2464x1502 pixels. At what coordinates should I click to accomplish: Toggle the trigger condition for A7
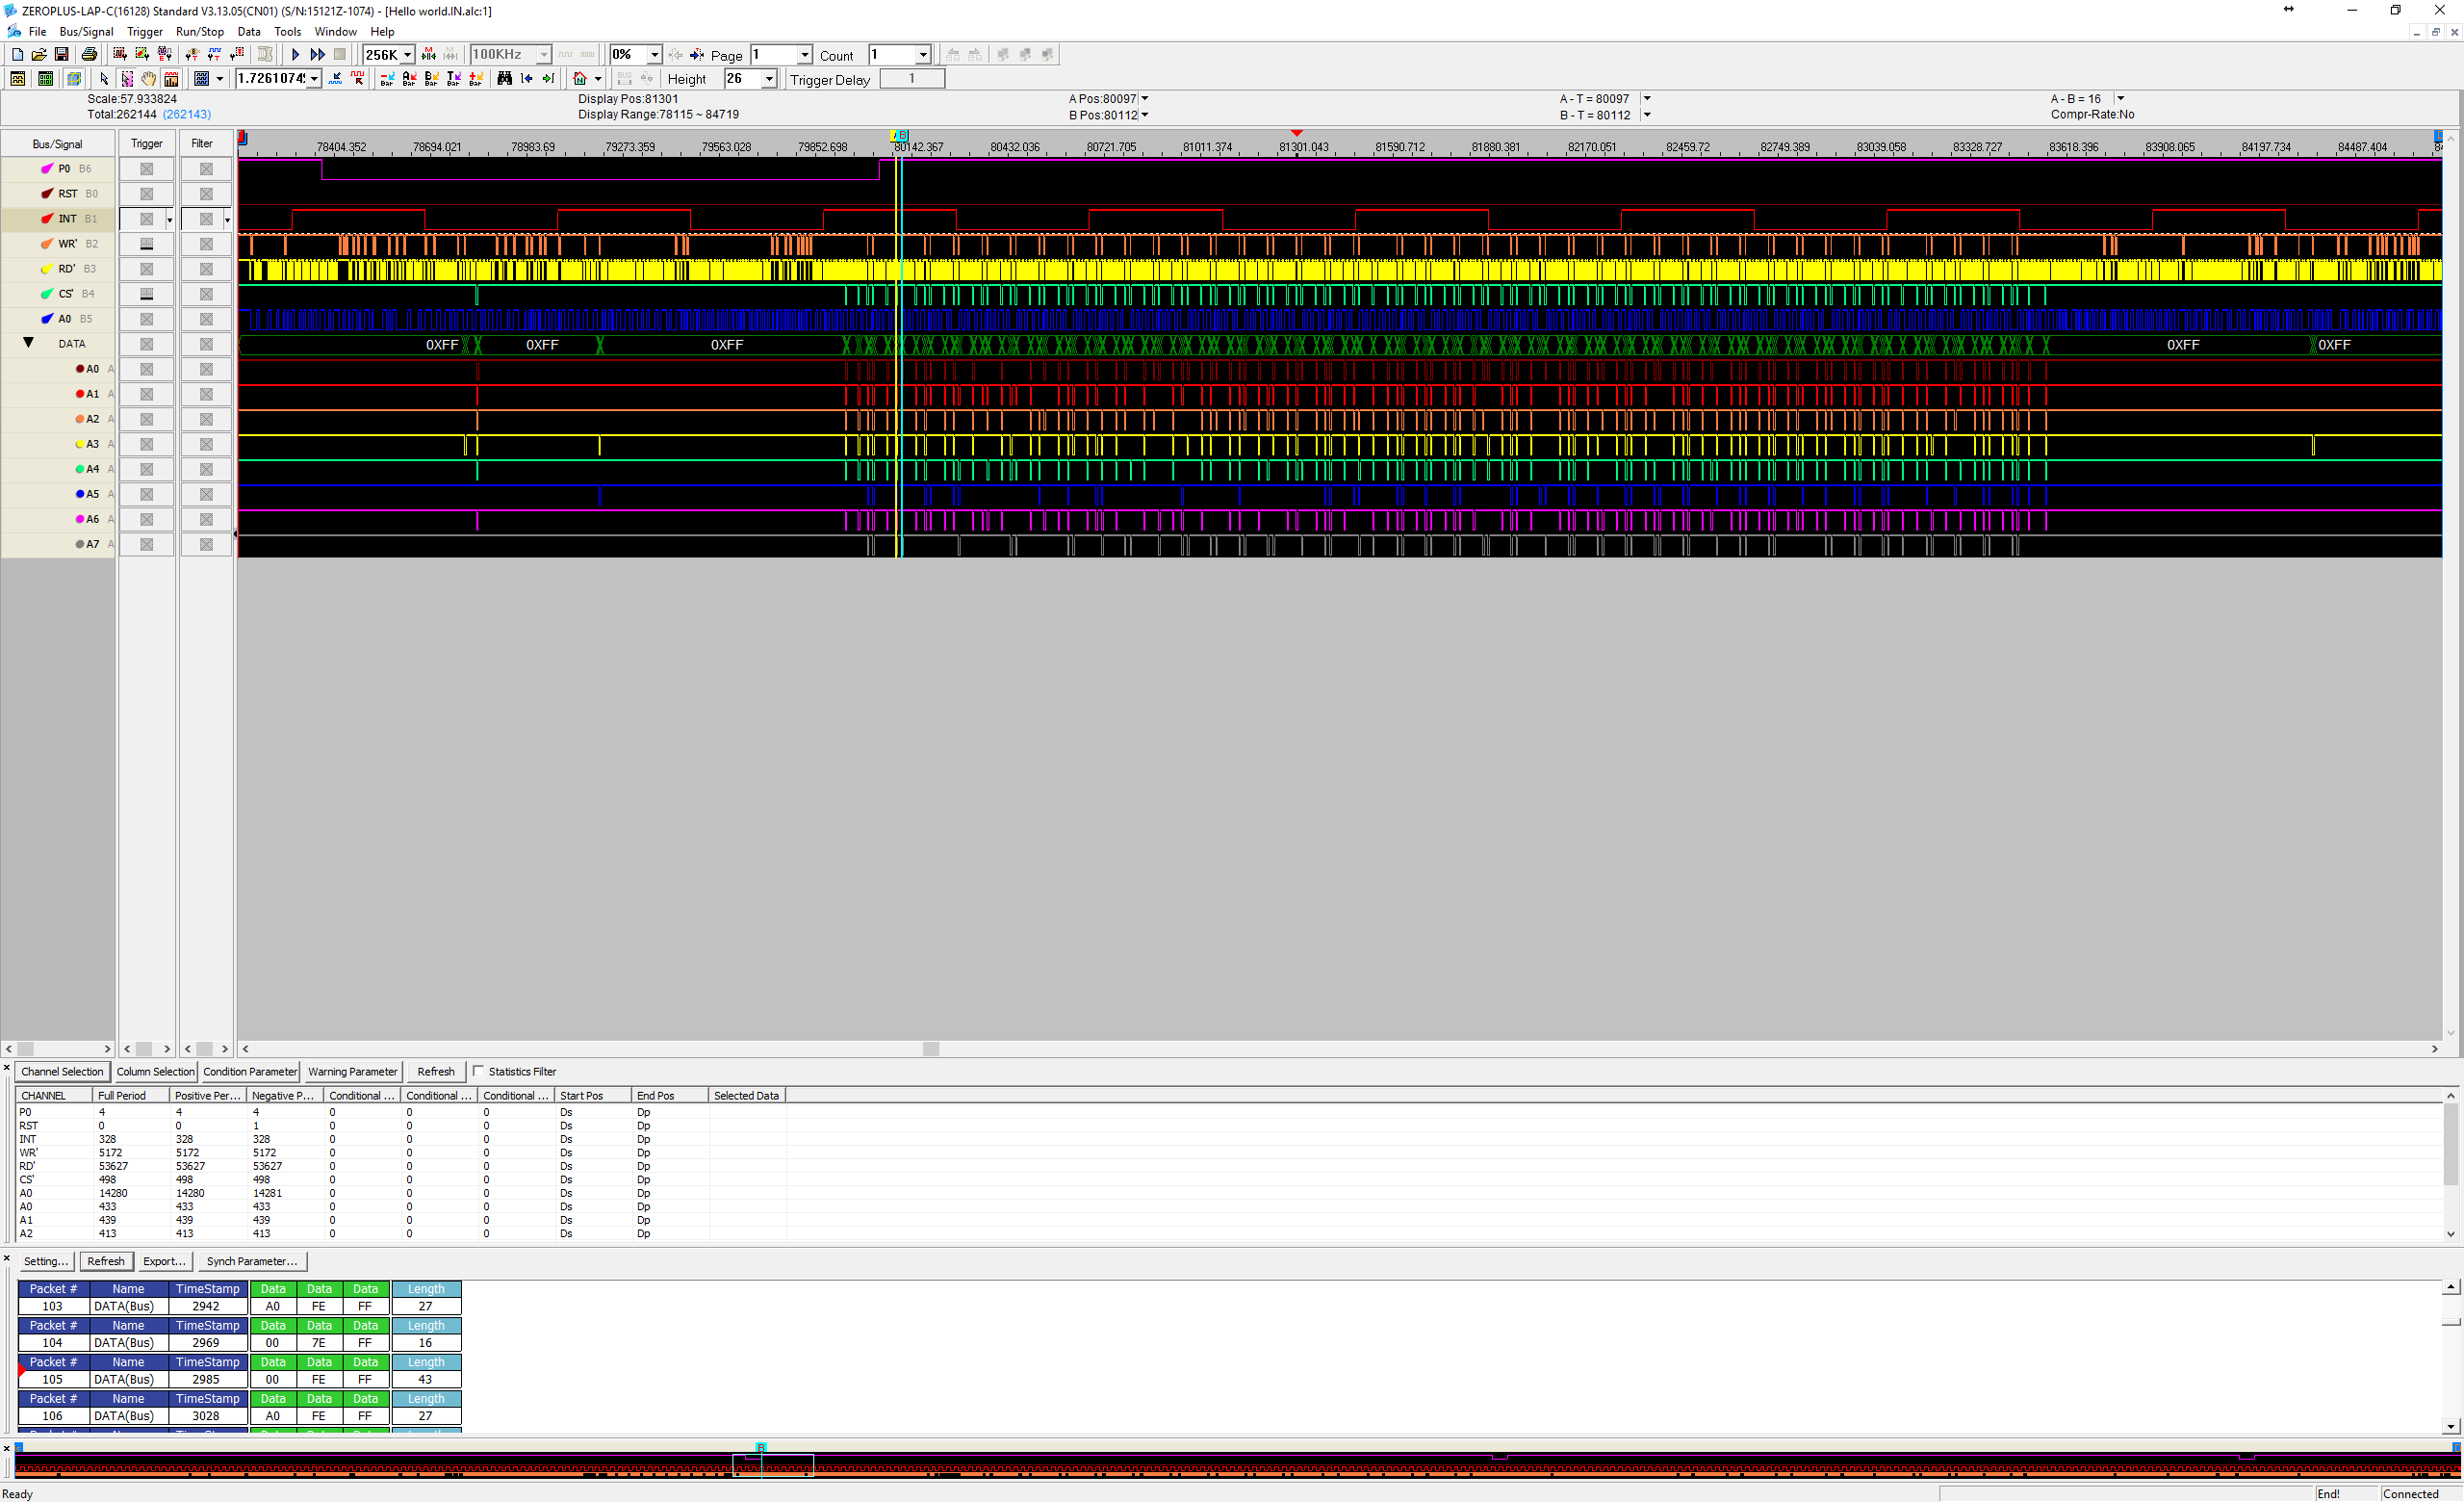pos(146,544)
